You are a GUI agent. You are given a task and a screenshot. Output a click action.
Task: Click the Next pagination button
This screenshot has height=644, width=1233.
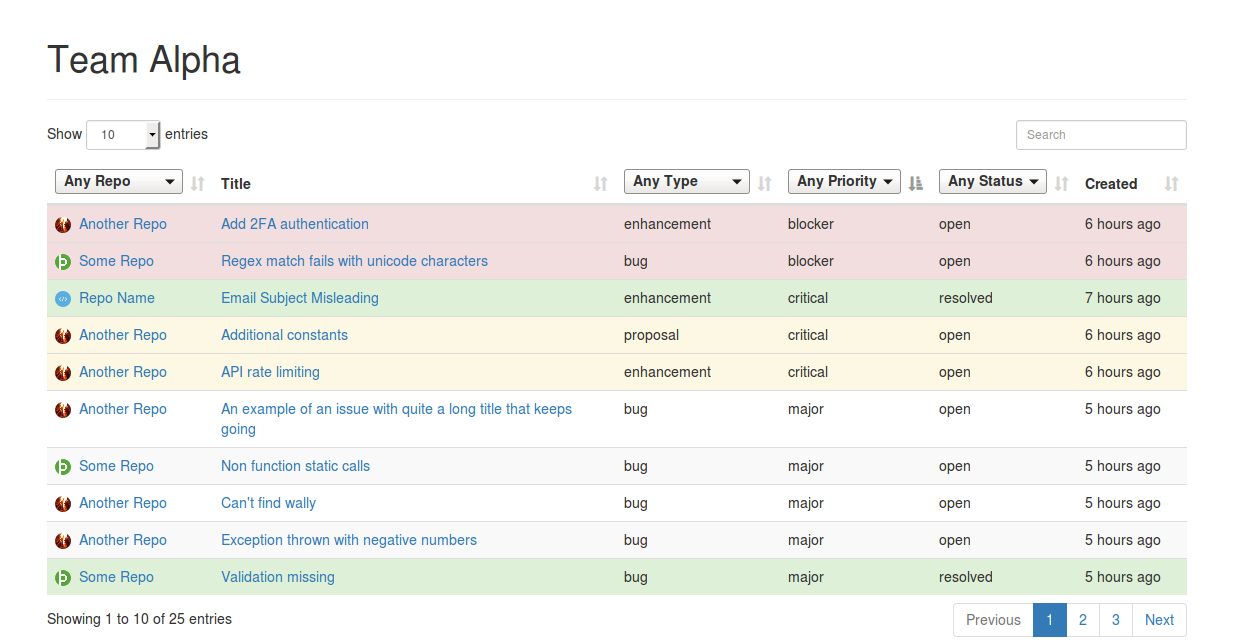click(1159, 620)
